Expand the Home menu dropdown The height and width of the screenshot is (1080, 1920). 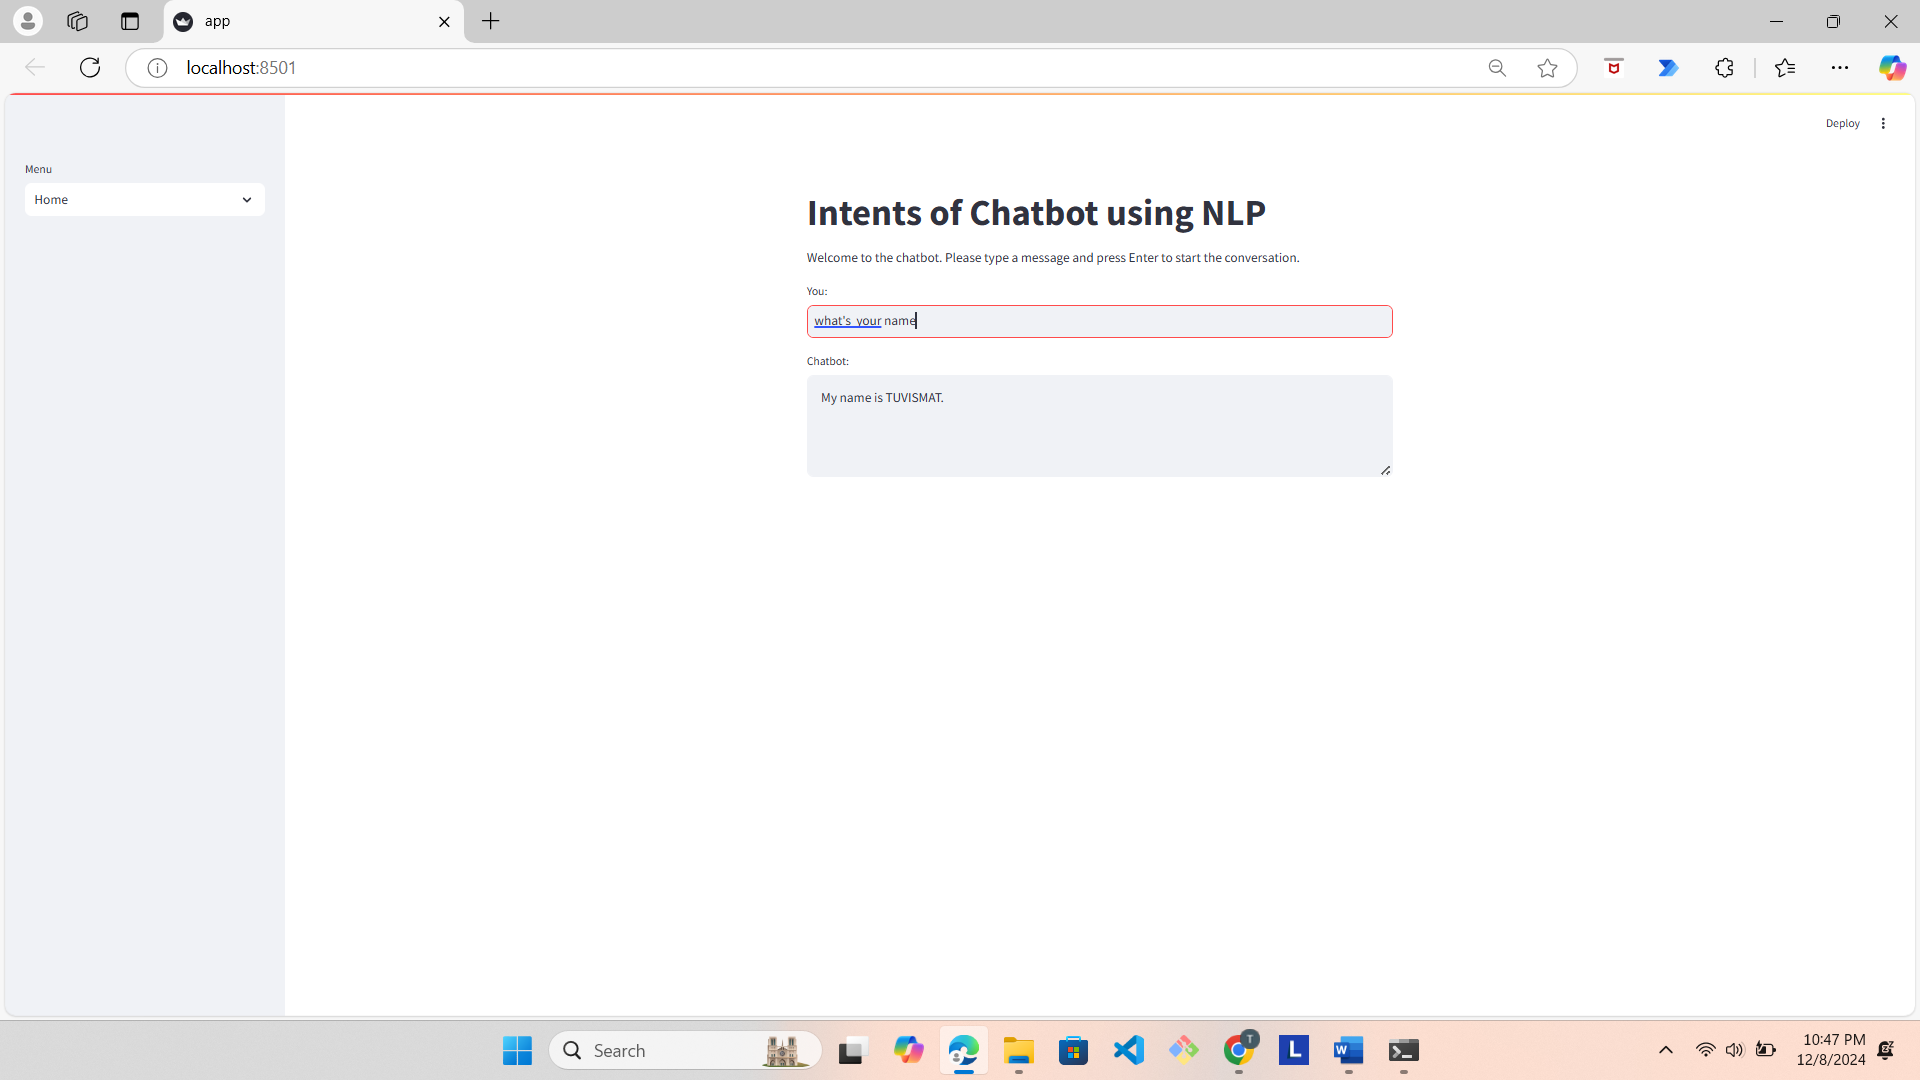(x=145, y=199)
